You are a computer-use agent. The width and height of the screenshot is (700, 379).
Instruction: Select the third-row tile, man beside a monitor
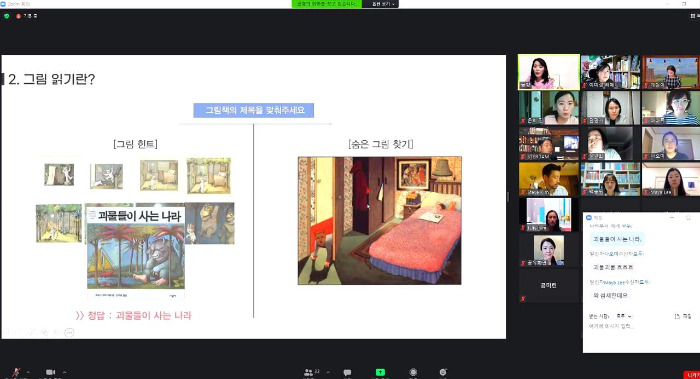[549, 143]
